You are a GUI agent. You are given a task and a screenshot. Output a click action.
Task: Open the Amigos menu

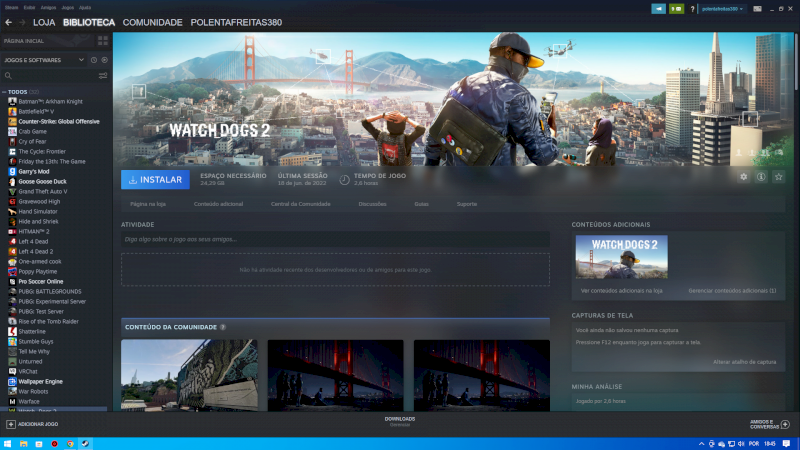(48, 8)
